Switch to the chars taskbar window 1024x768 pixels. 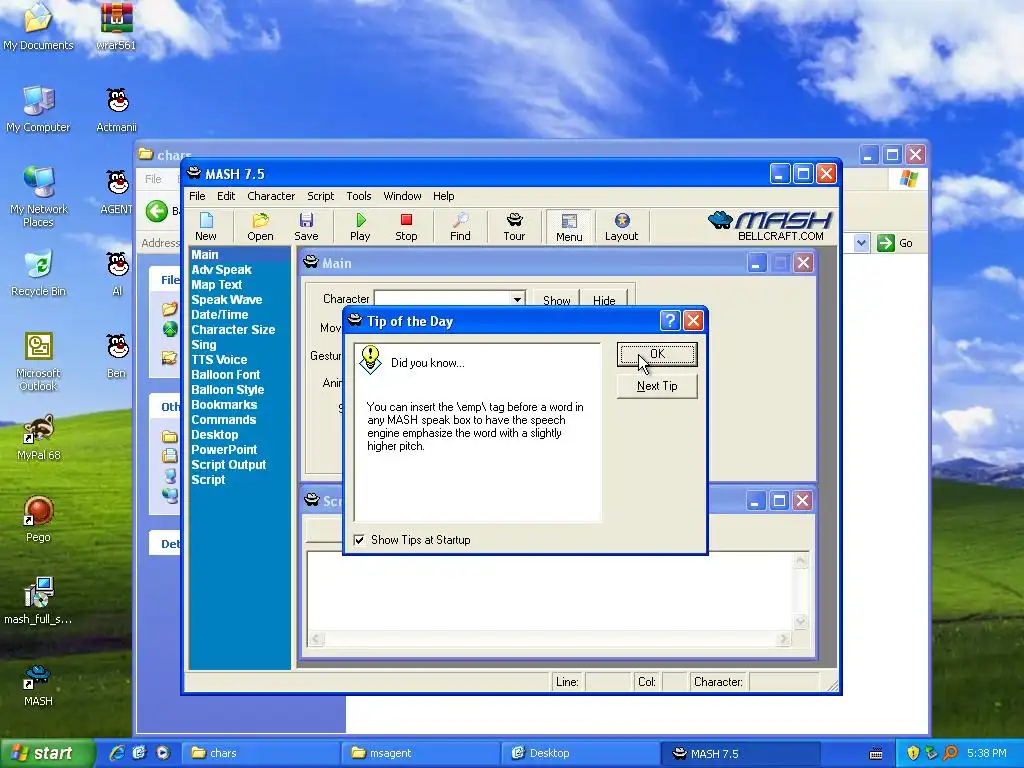pos(260,753)
